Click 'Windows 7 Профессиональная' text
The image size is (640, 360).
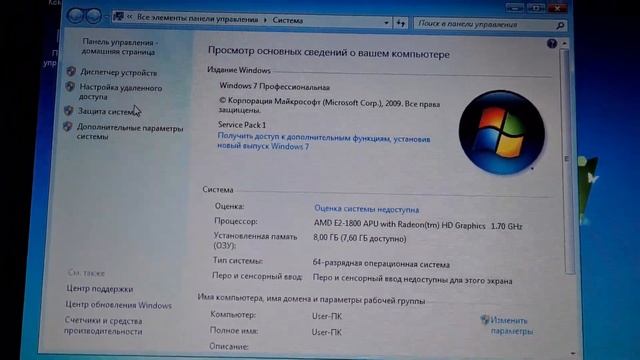[274, 87]
